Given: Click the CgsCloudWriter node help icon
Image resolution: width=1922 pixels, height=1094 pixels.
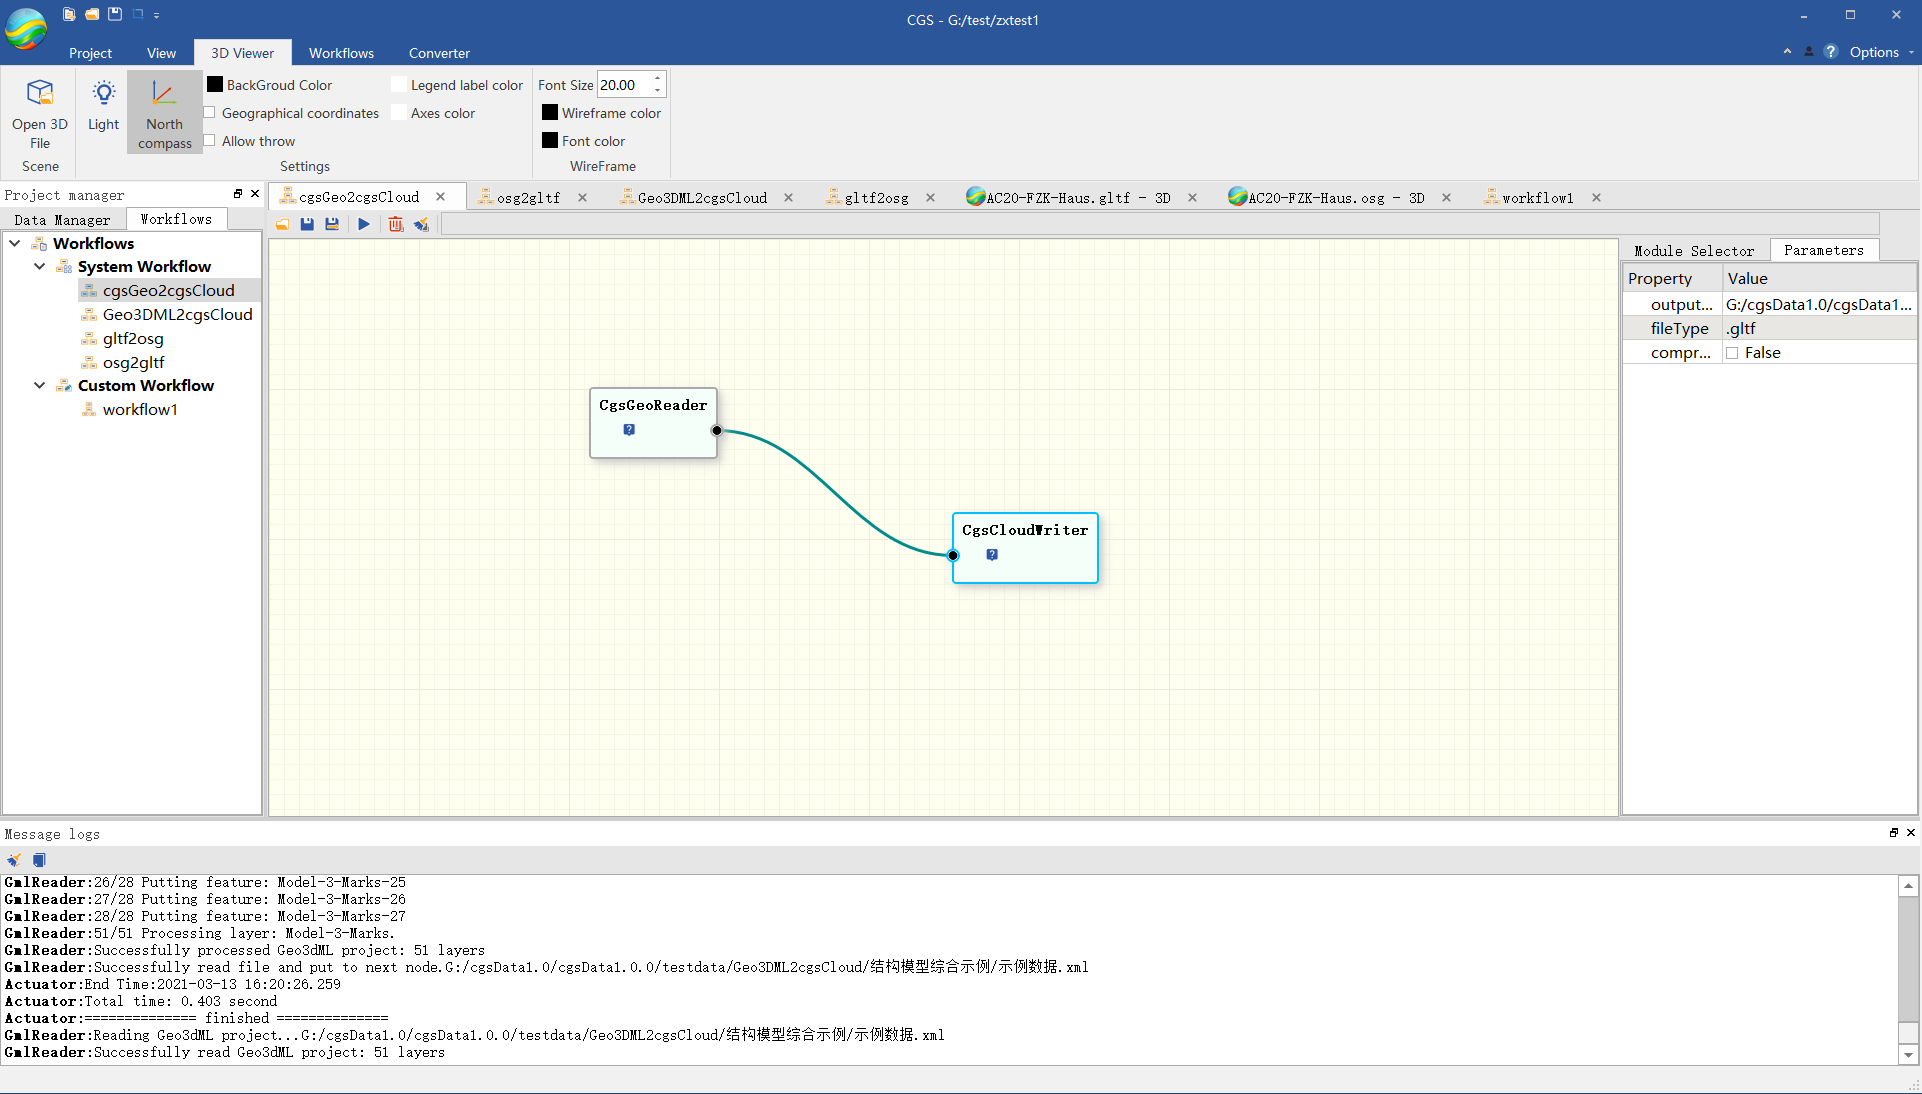Looking at the screenshot, I should coord(992,555).
